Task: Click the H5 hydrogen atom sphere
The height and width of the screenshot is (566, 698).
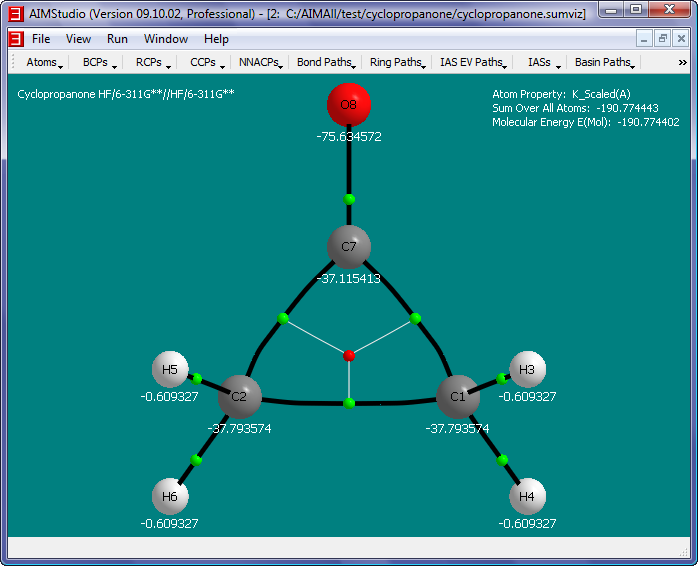Action: click(170, 370)
